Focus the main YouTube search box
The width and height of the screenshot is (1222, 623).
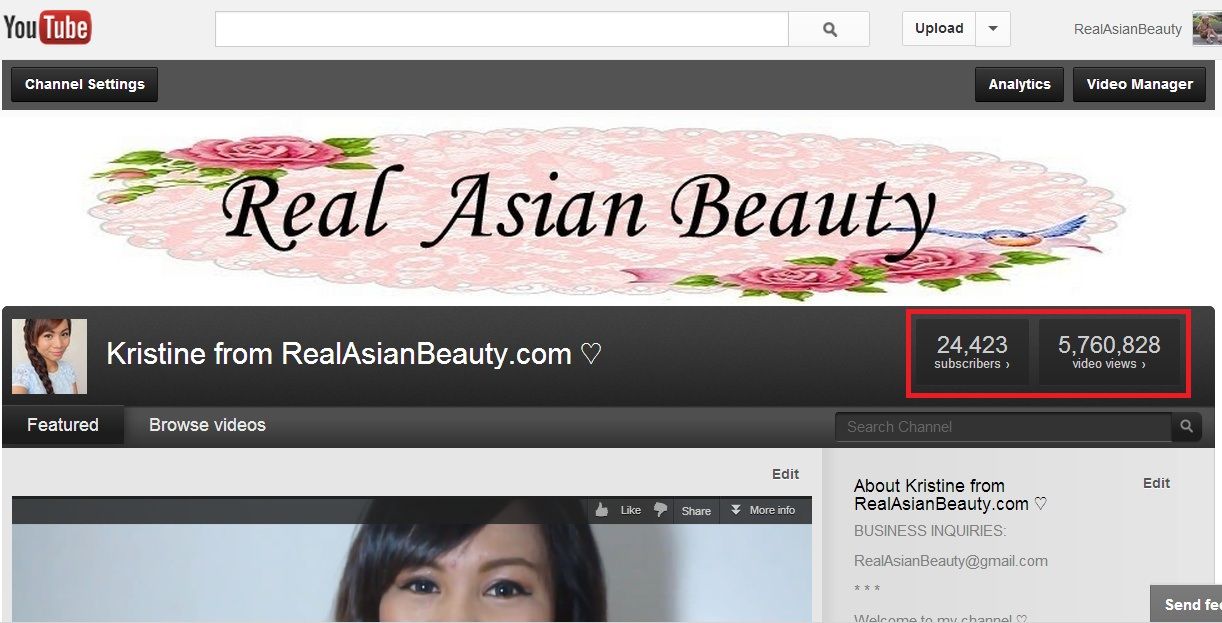502,29
